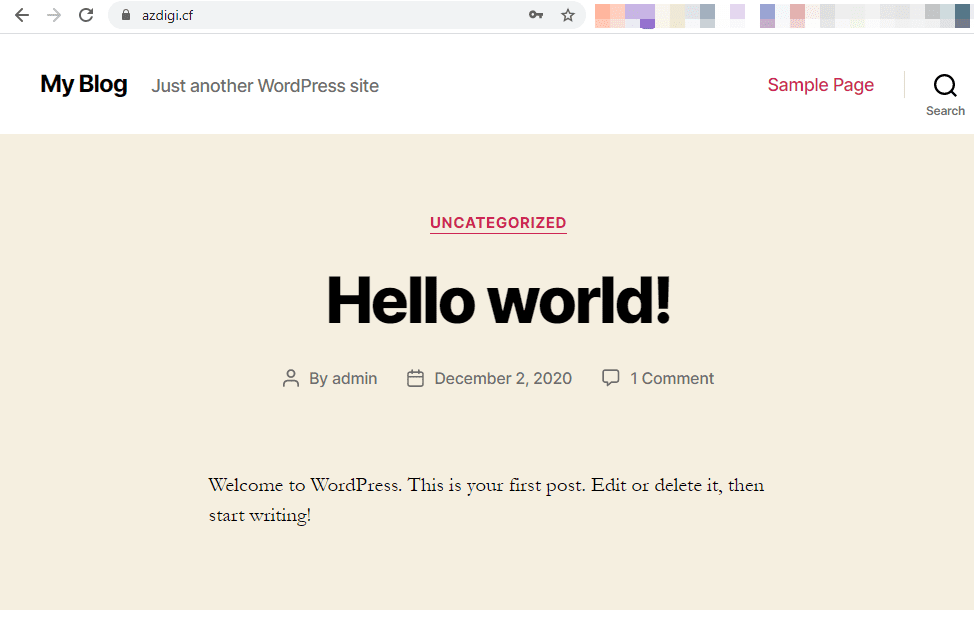Screen dimensions: 974x619
Task: Click the browser forward arrow
Action: tap(54, 15)
